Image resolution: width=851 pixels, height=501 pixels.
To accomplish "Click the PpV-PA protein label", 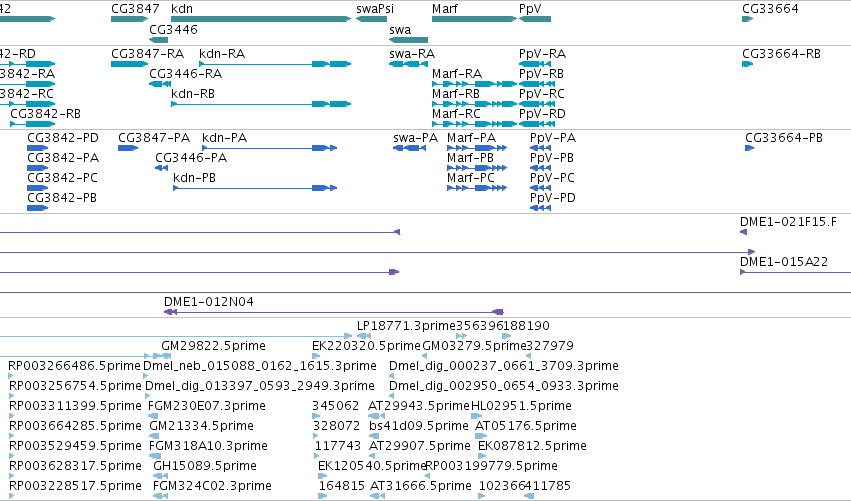I will 552,138.
